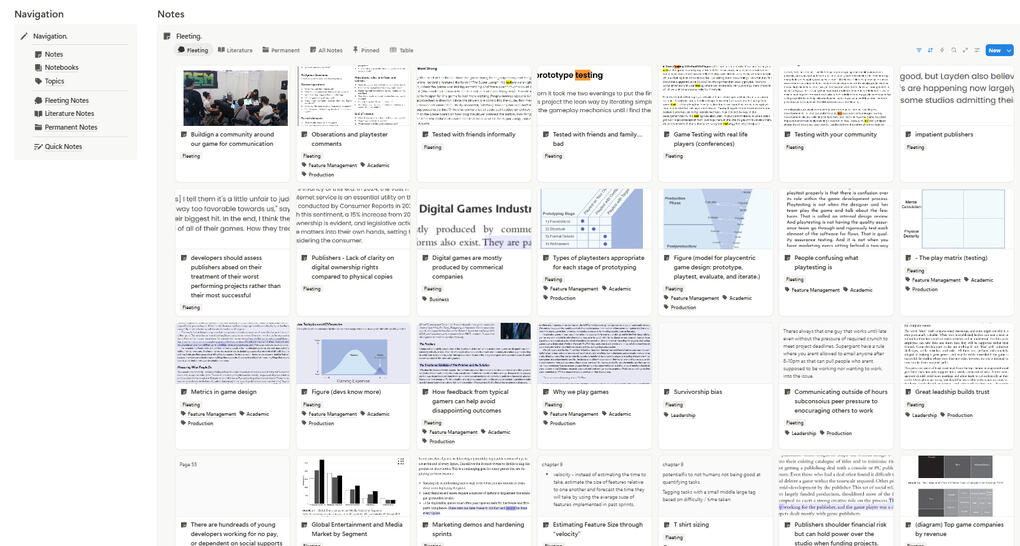Click the sort arrows icon

930,50
